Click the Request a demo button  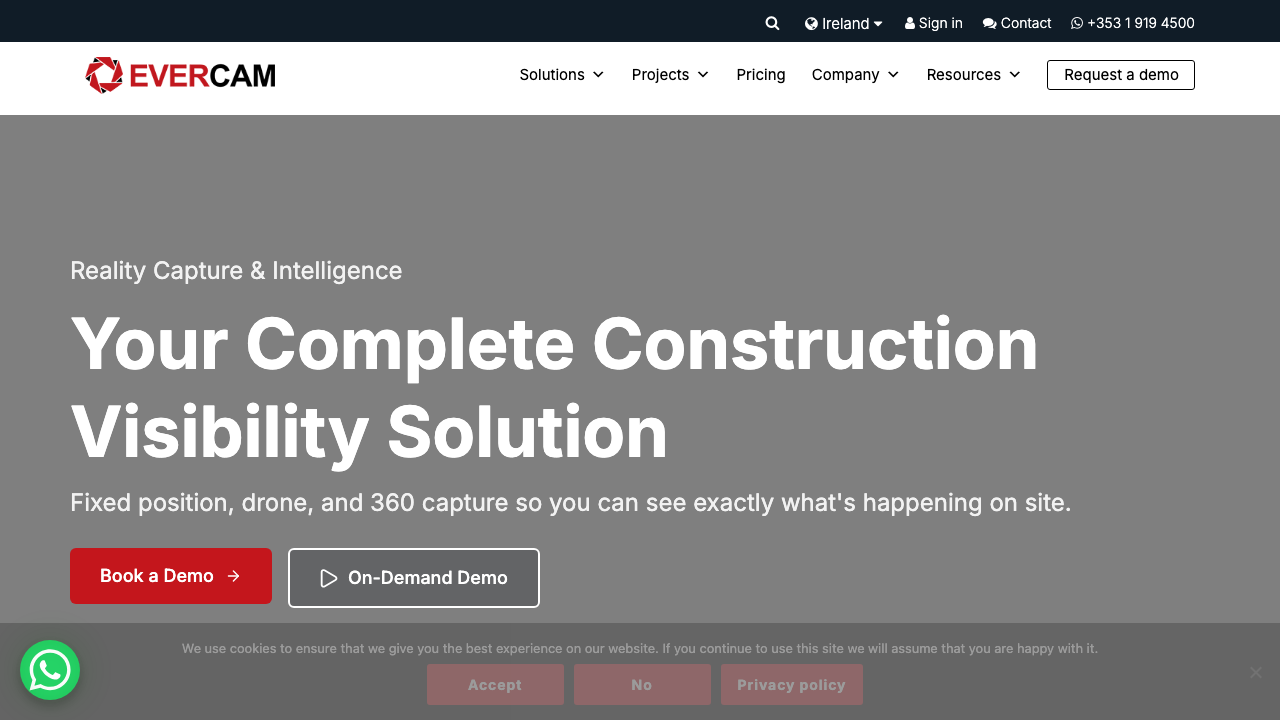point(1120,75)
